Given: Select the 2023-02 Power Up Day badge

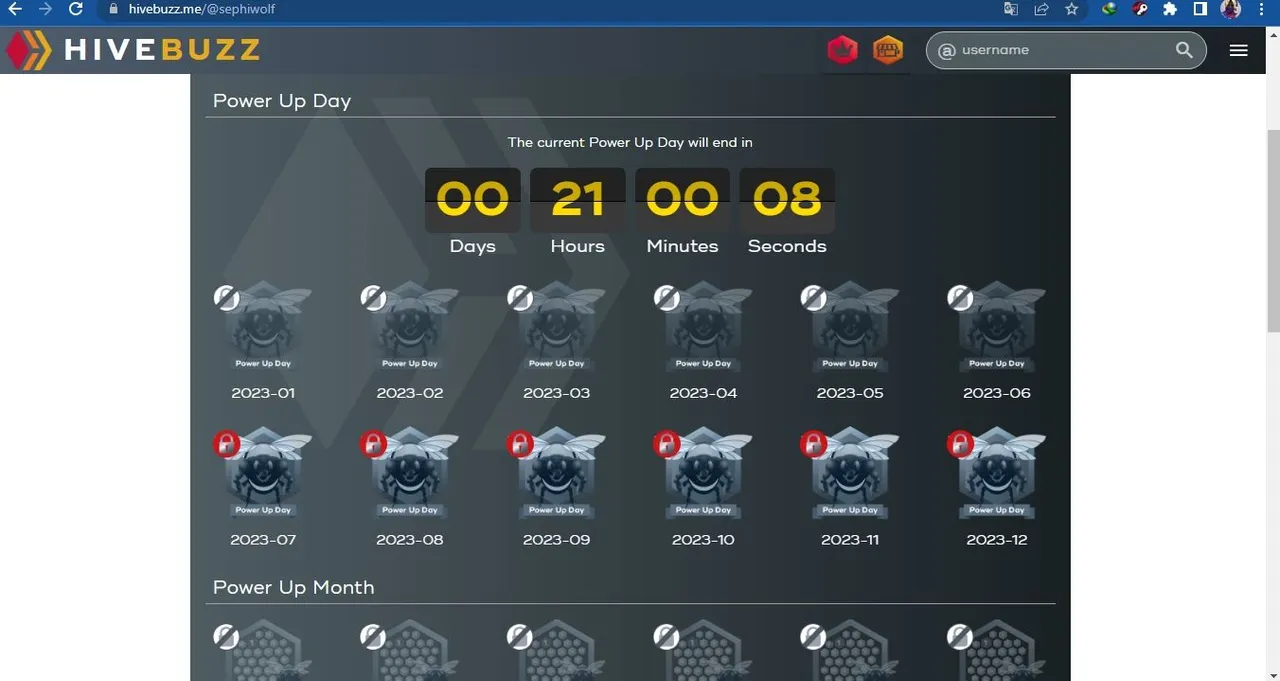Looking at the screenshot, I should [x=410, y=328].
